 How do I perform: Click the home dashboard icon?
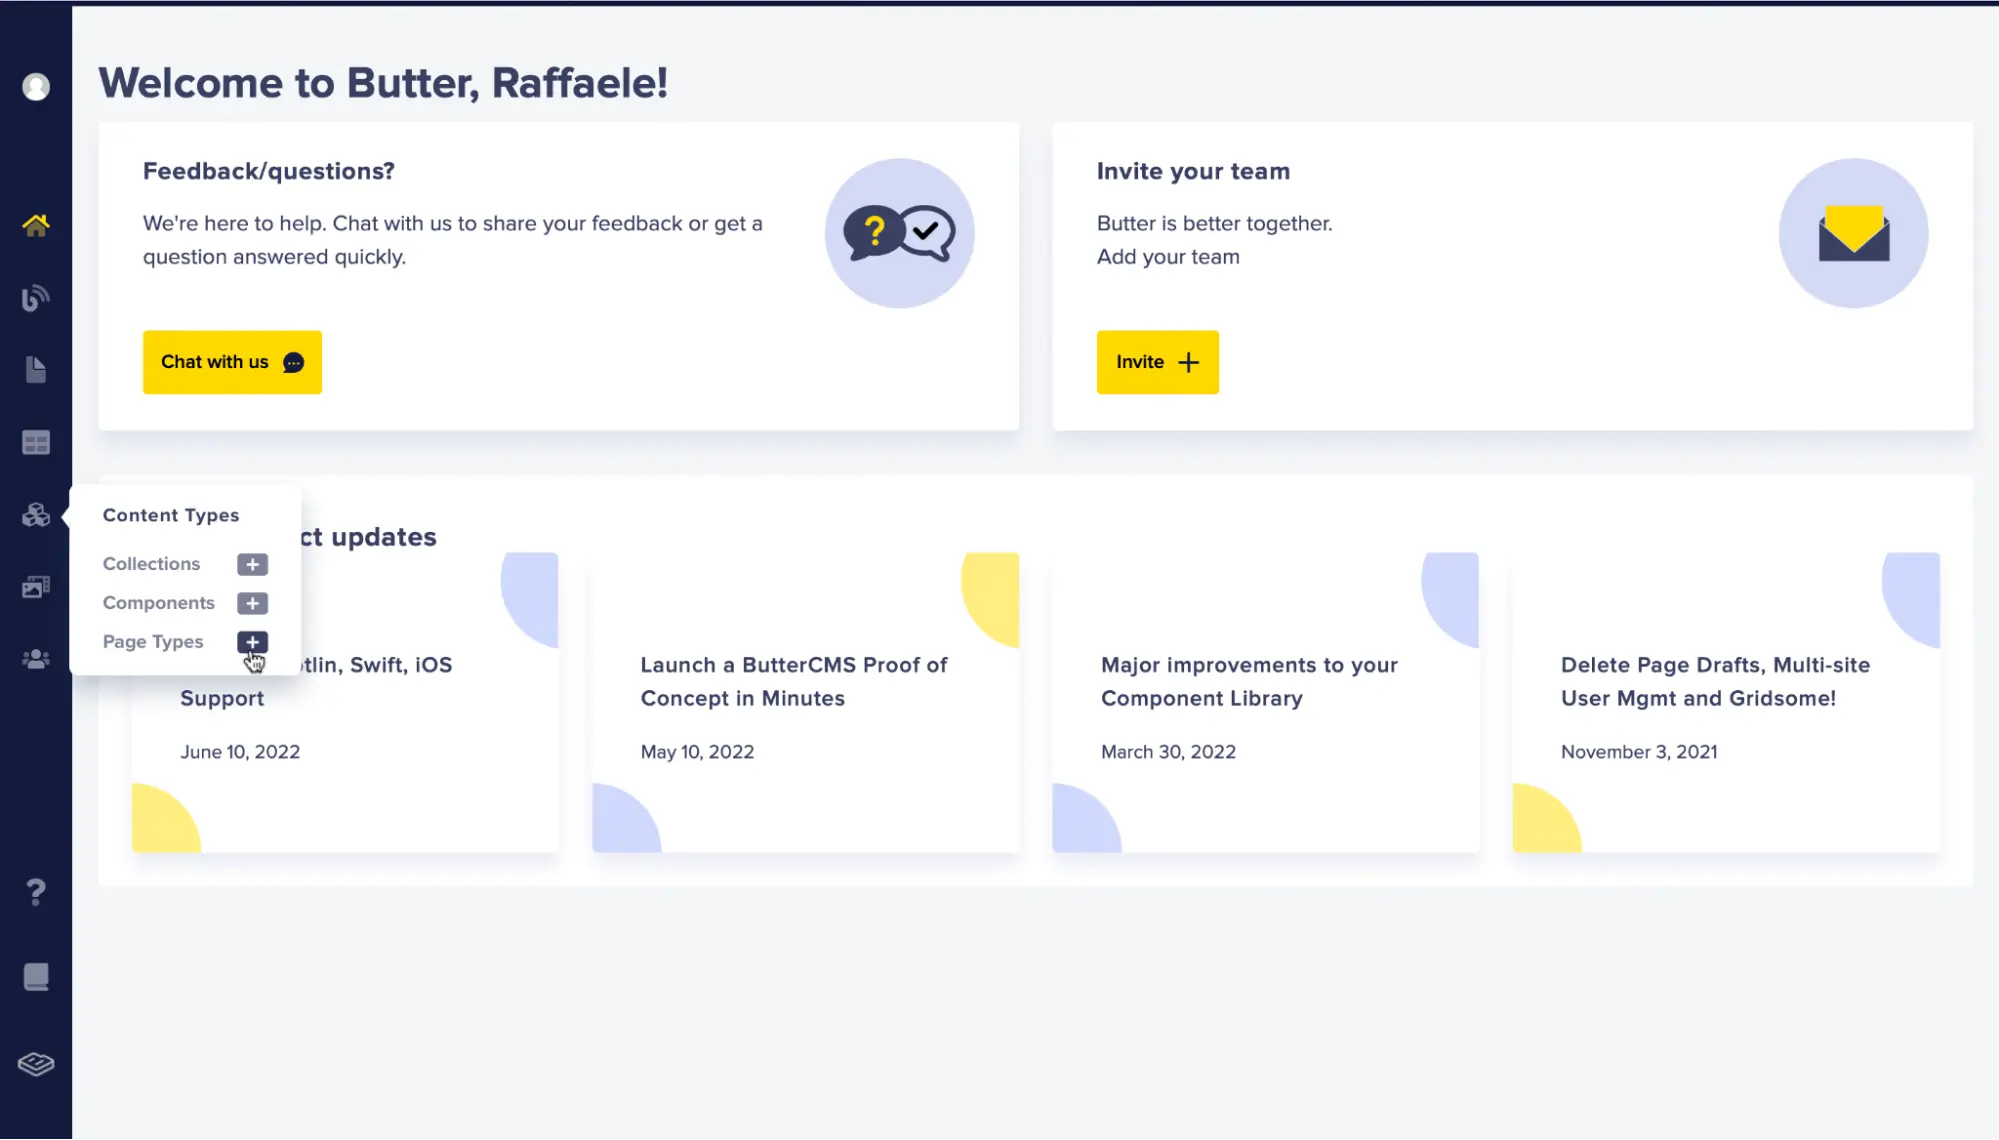point(36,225)
